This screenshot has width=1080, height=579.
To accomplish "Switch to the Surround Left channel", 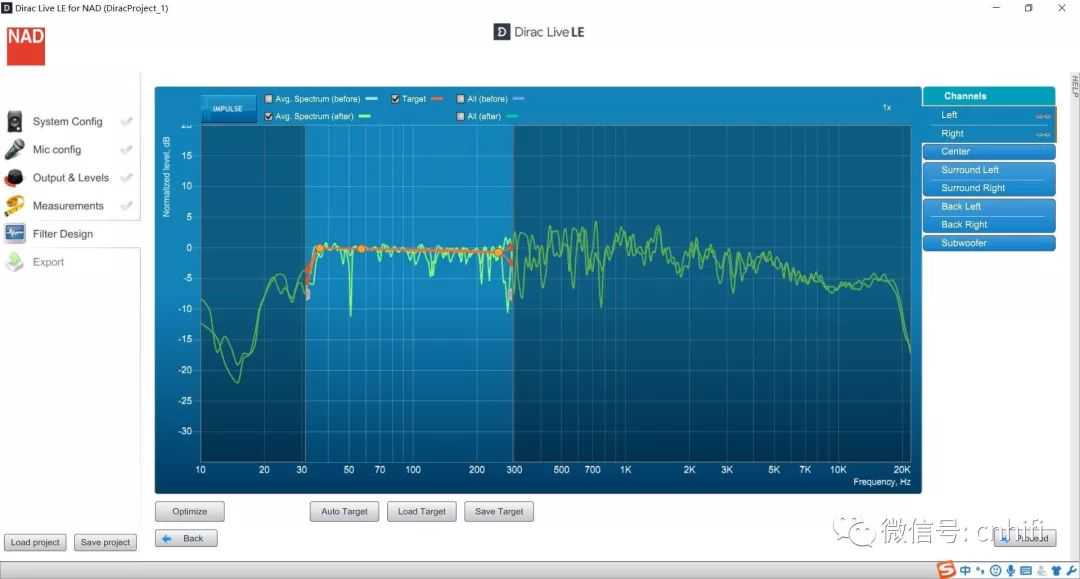I will [988, 170].
